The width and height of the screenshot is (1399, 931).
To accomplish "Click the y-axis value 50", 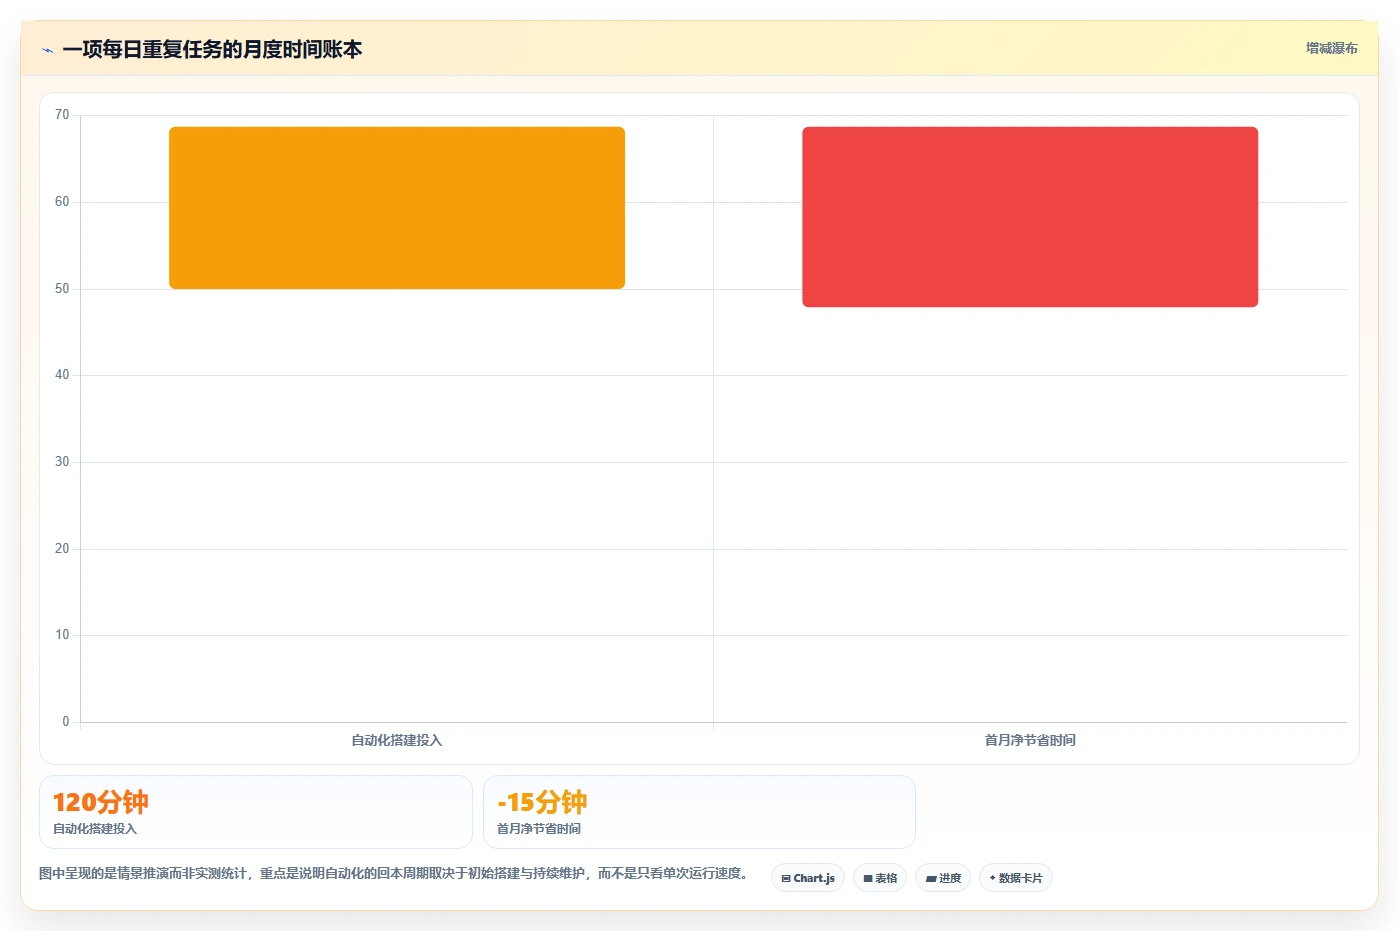I will tap(62, 289).
